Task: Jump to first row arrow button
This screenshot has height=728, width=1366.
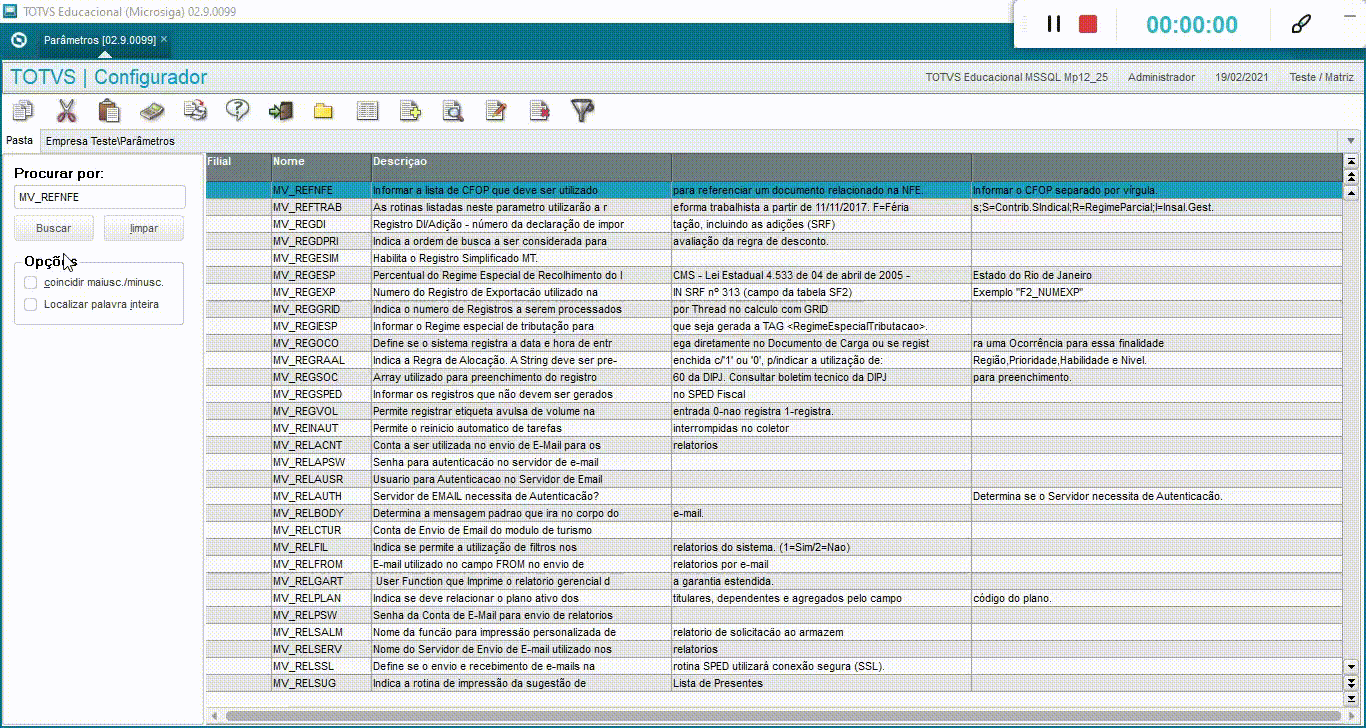Action: tap(1352, 160)
